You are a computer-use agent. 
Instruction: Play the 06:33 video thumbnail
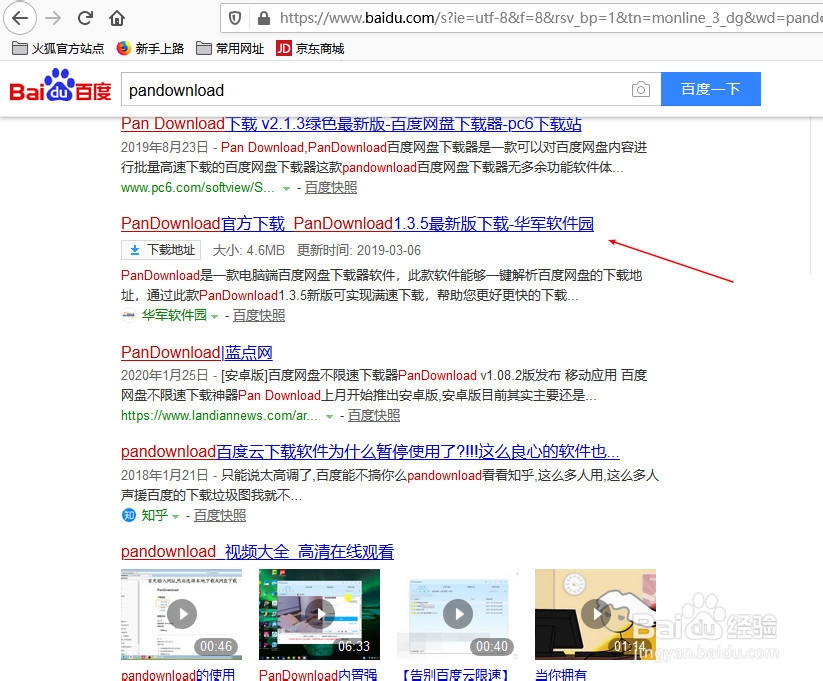click(x=319, y=614)
